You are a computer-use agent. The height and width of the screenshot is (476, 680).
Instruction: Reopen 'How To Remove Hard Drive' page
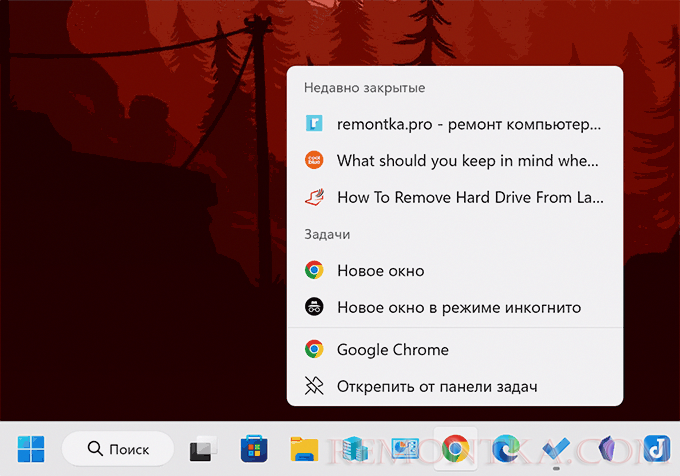455,198
